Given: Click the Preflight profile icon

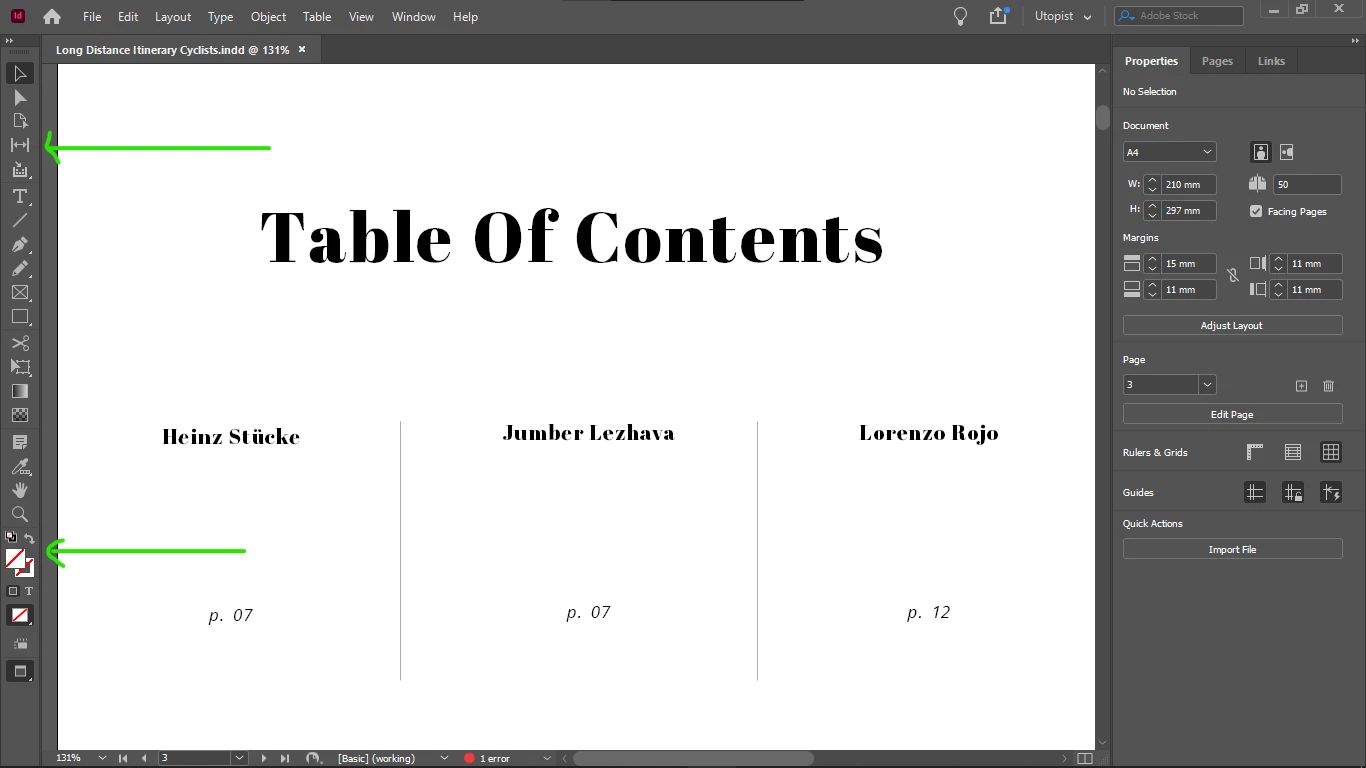Looking at the screenshot, I should (x=313, y=758).
